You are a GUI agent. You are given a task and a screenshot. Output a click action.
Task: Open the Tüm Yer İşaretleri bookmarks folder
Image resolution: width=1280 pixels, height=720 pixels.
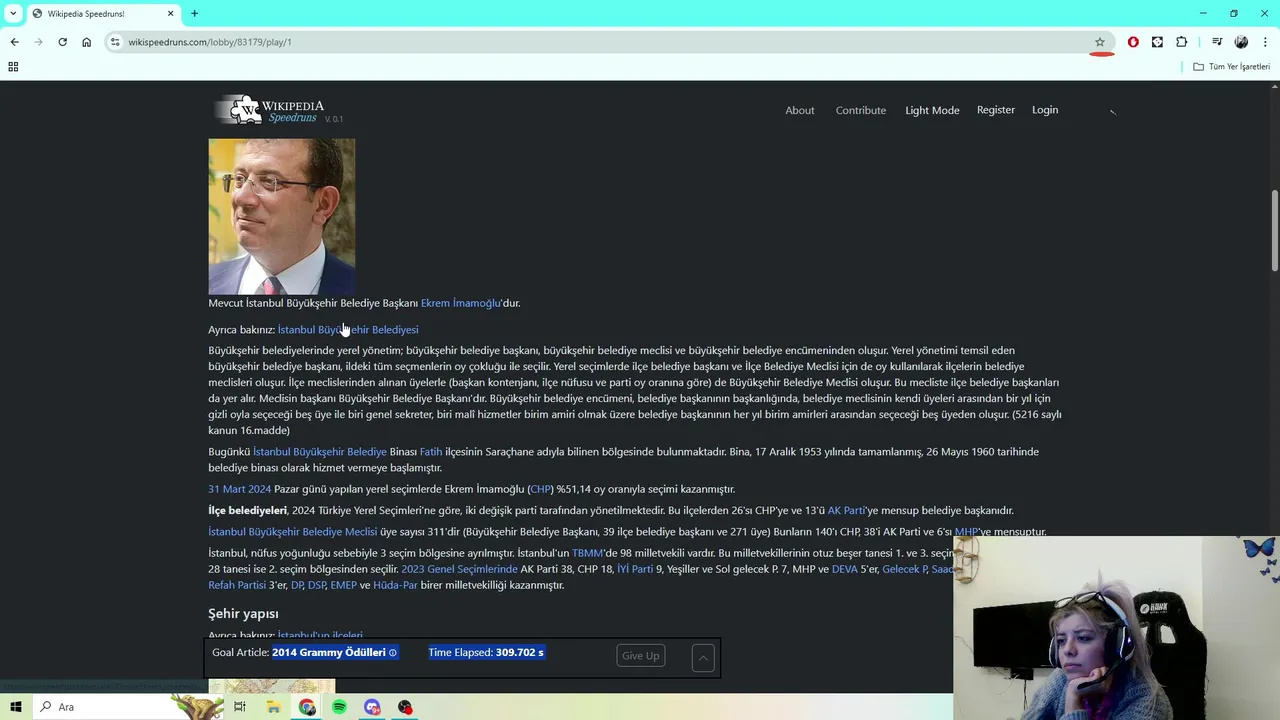coord(1231,67)
